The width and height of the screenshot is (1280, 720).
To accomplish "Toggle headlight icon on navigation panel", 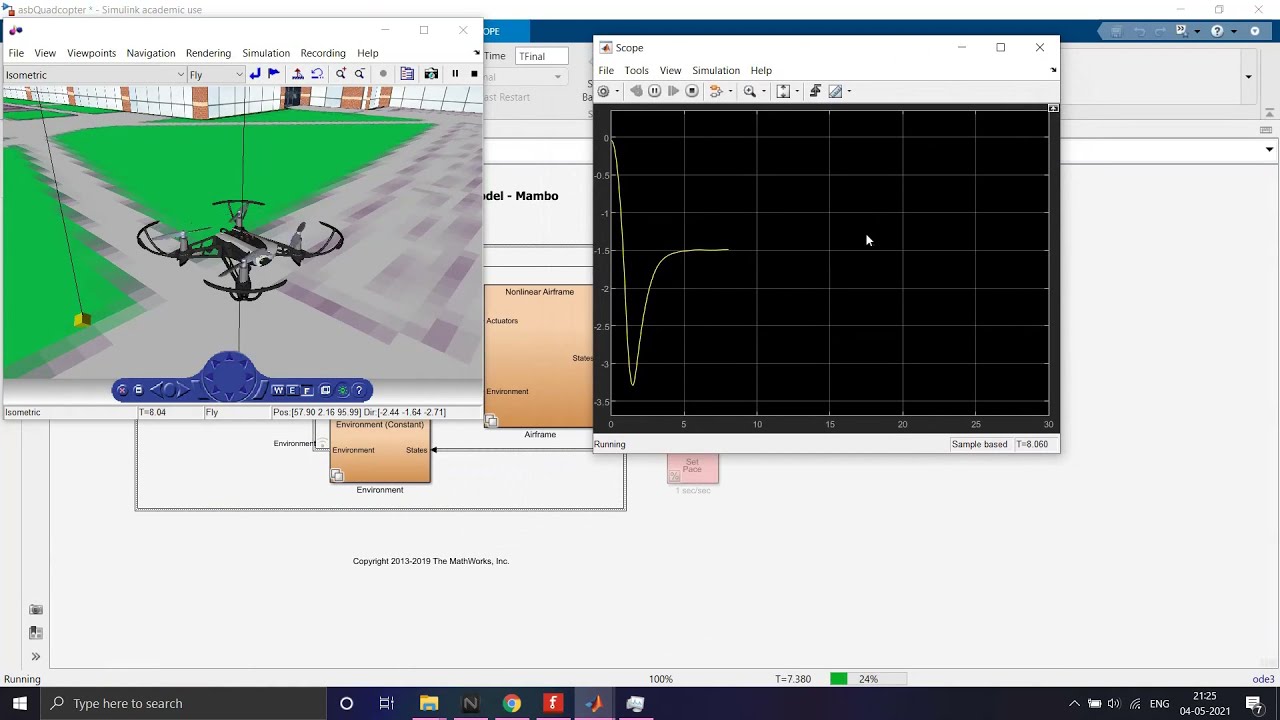I will coord(342,390).
